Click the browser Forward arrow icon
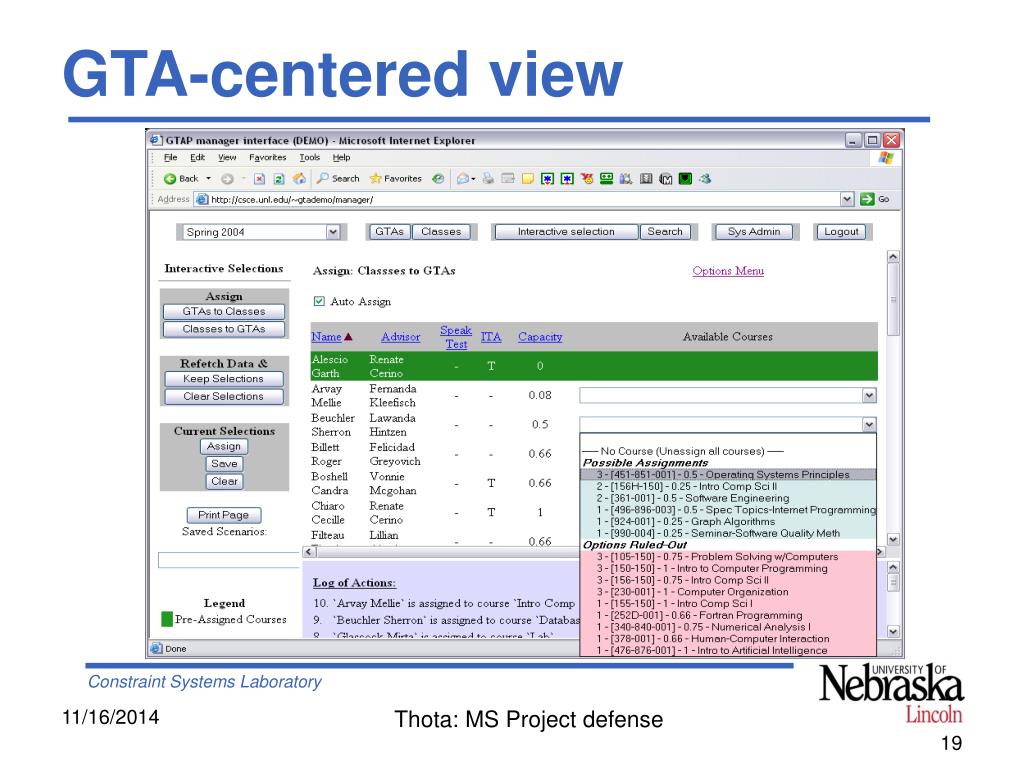This screenshot has width=1024, height=768. point(227,178)
